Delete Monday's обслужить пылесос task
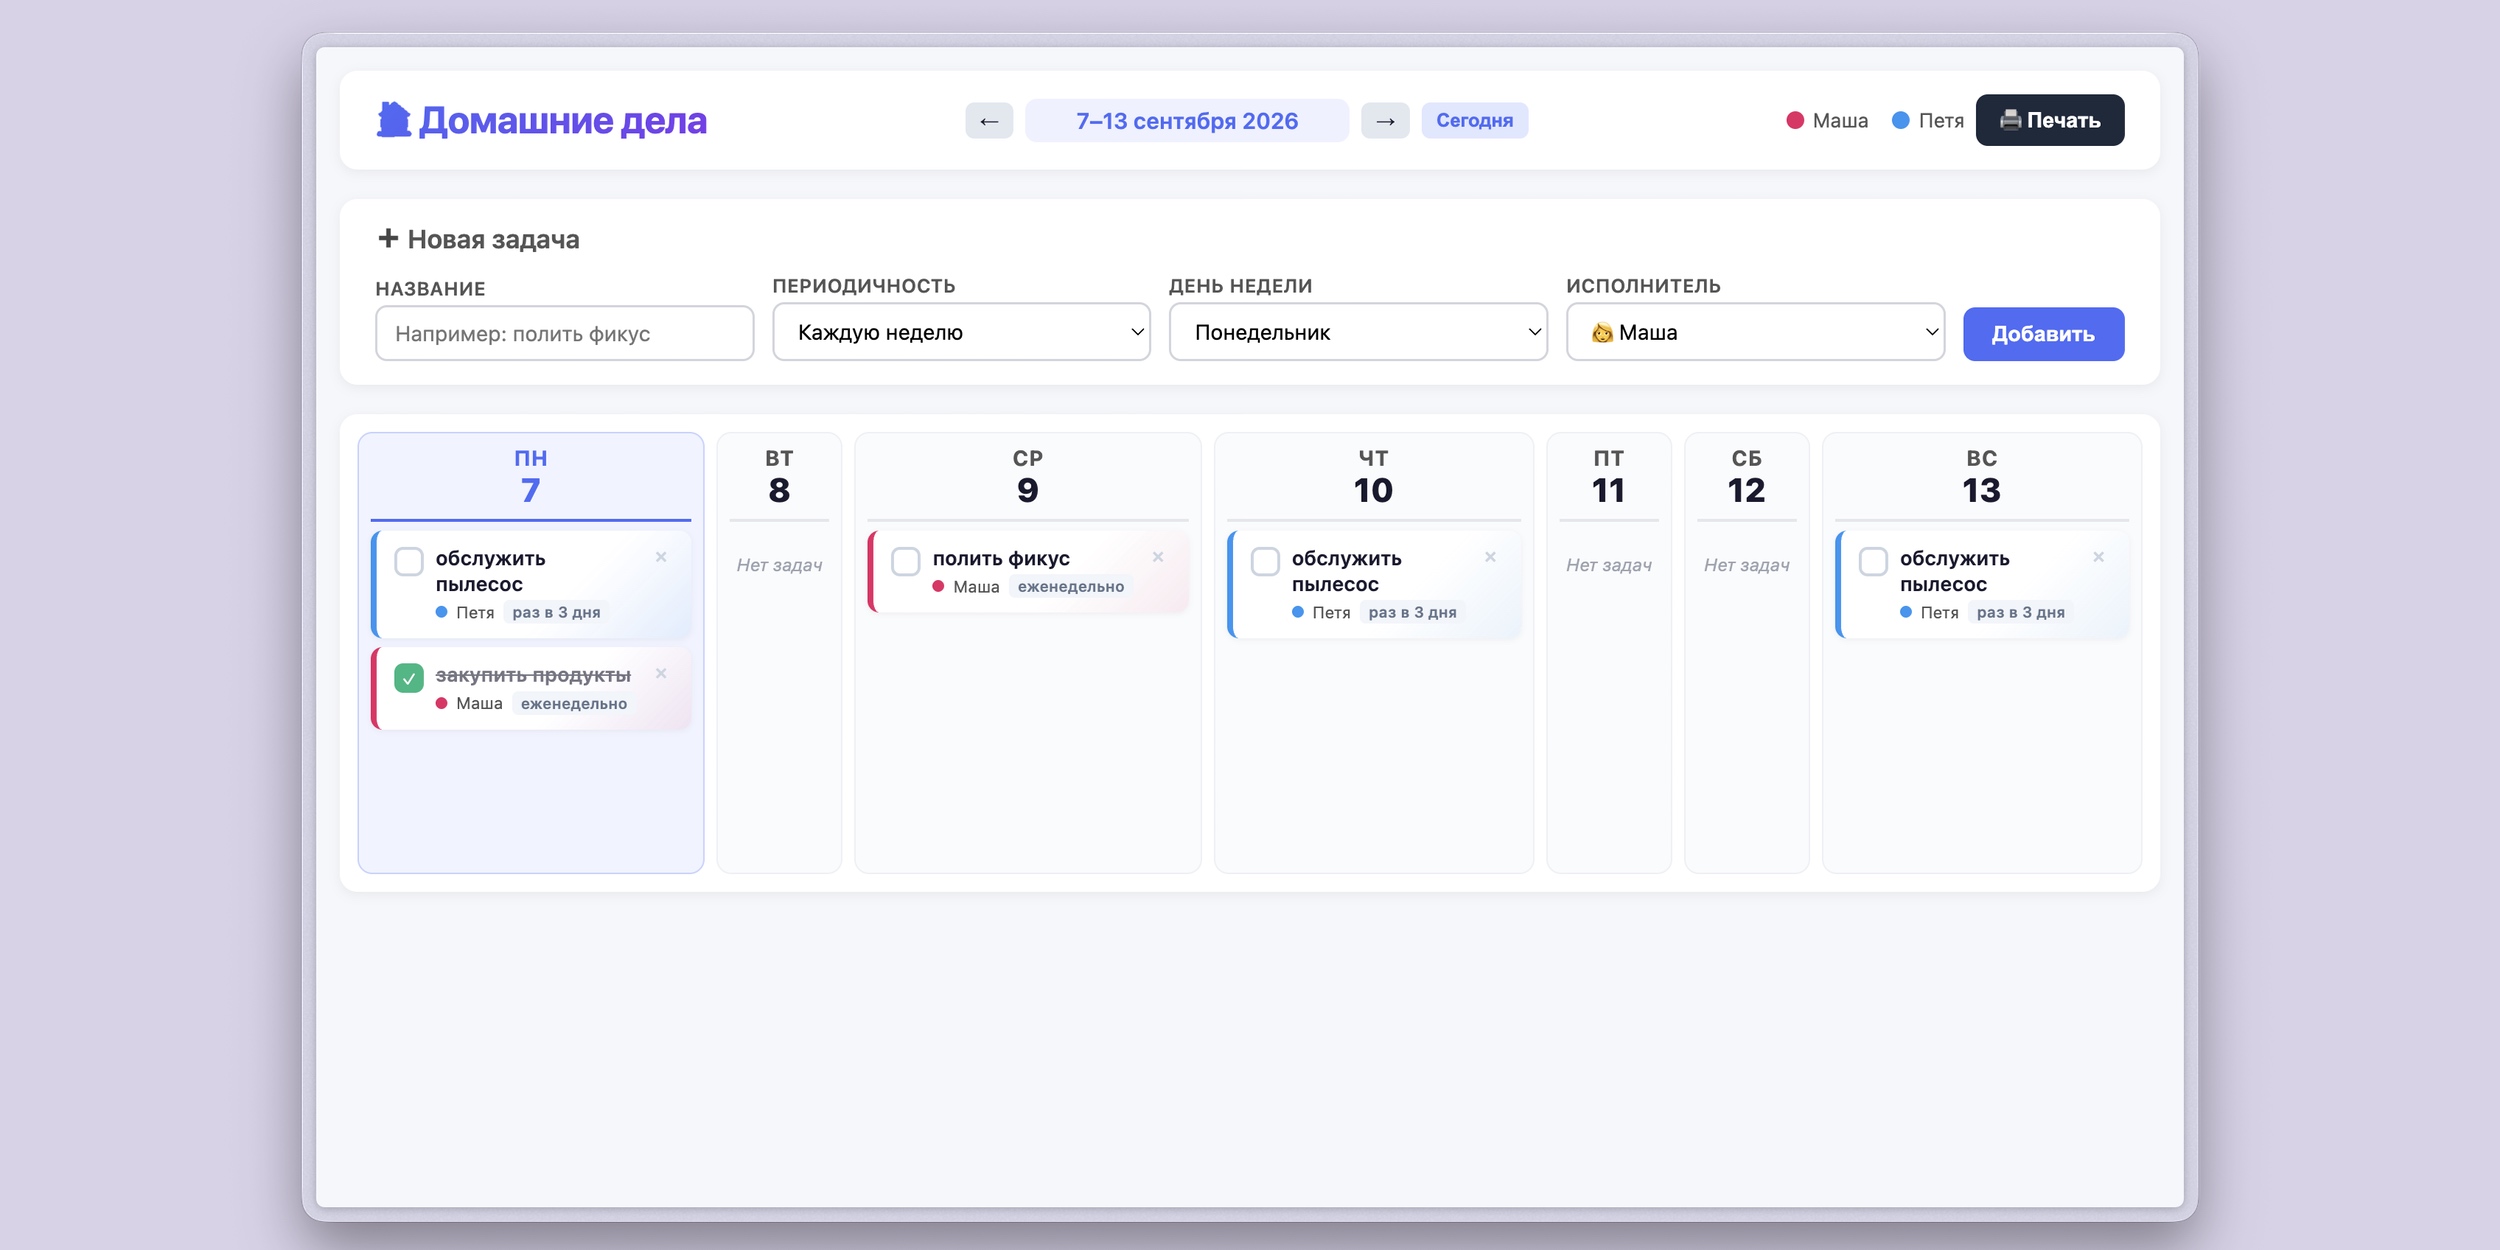 [661, 557]
